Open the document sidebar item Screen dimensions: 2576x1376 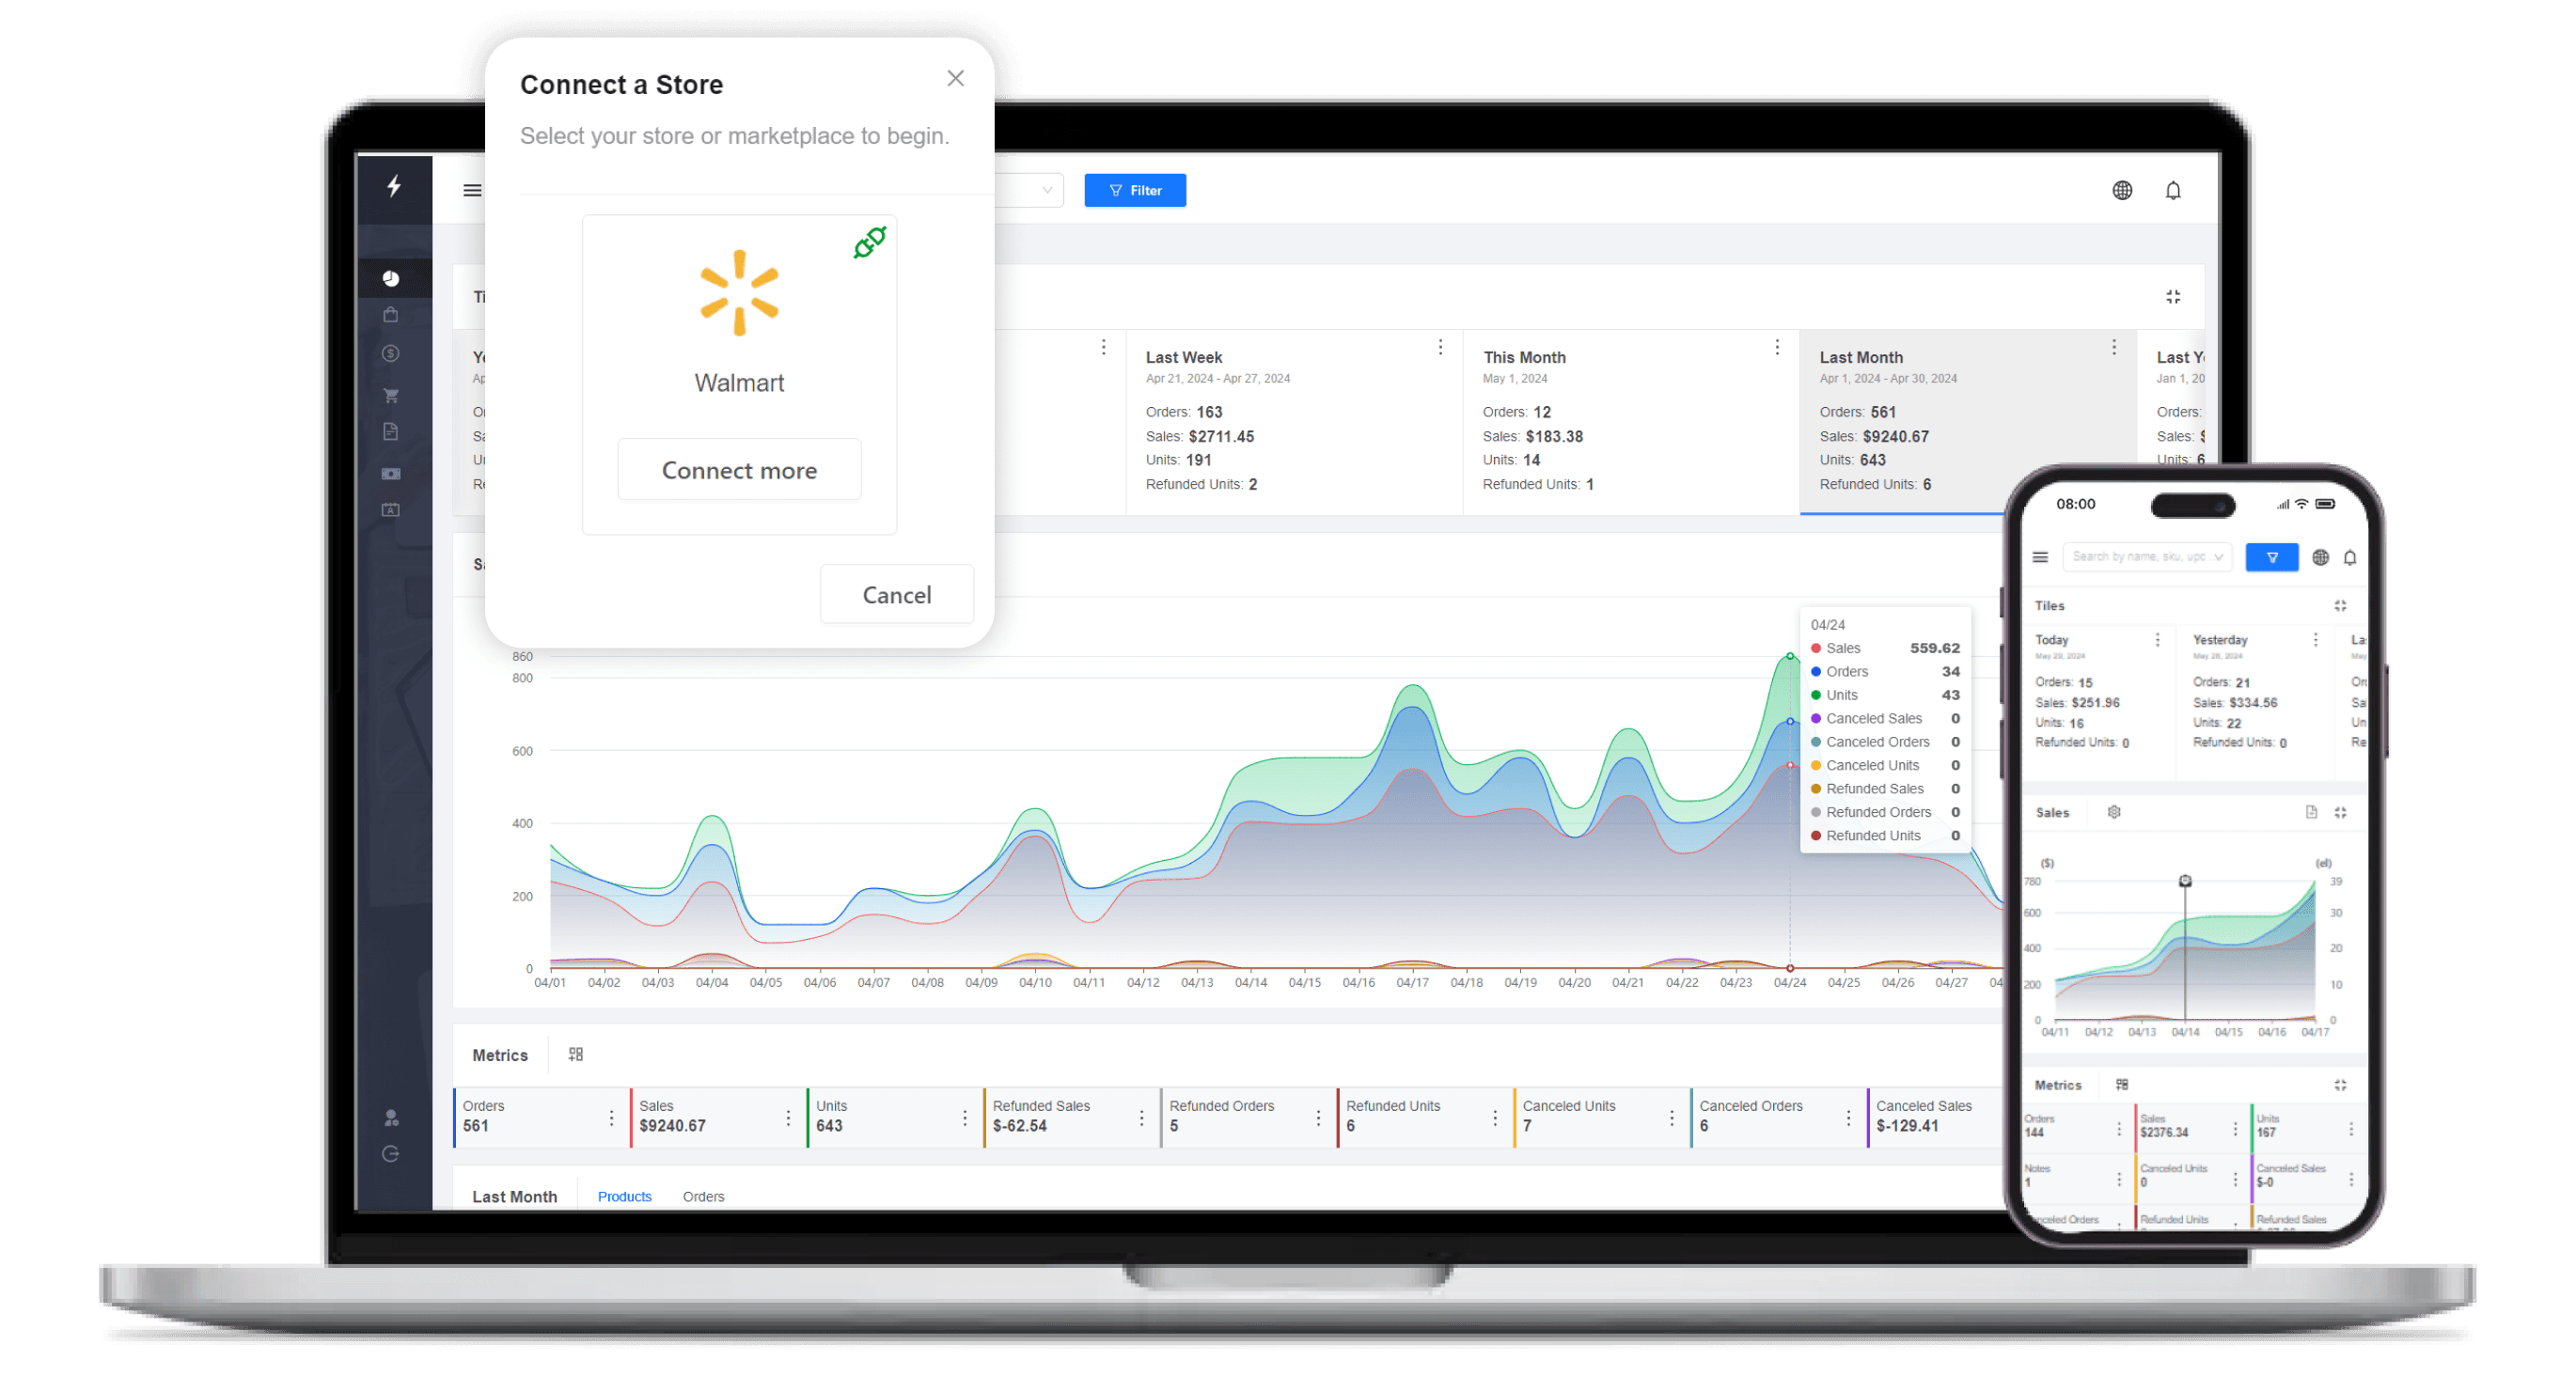point(391,432)
